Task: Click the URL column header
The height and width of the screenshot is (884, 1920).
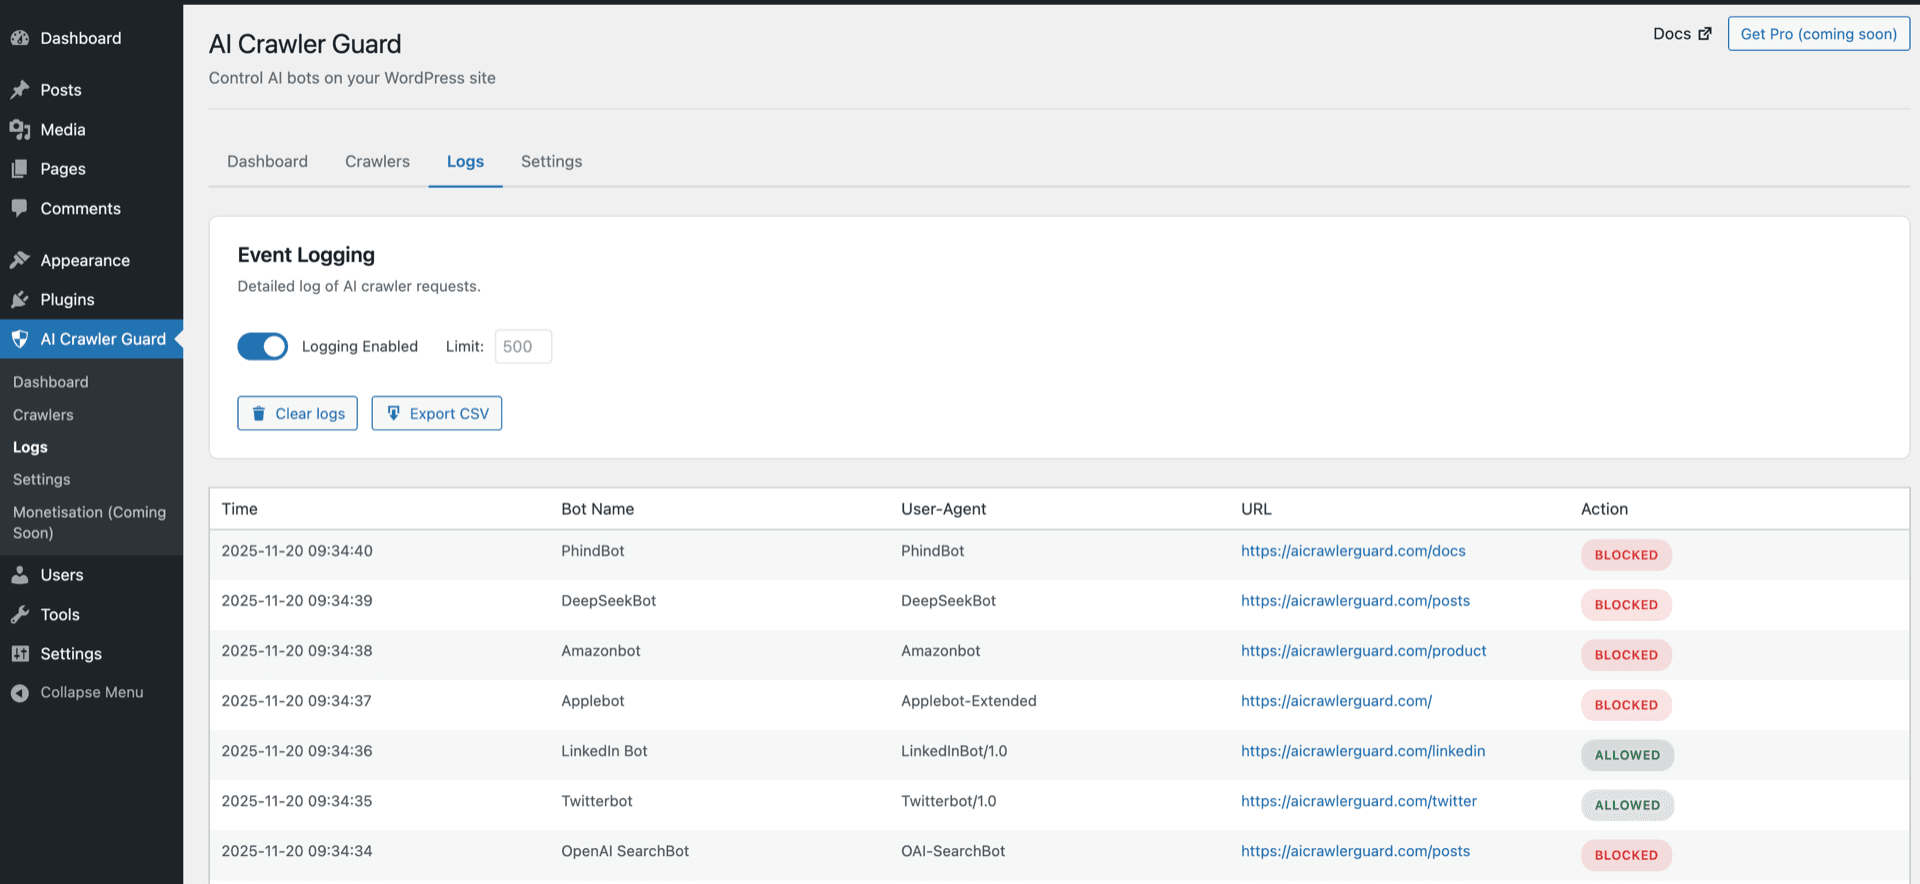Action: [1256, 509]
